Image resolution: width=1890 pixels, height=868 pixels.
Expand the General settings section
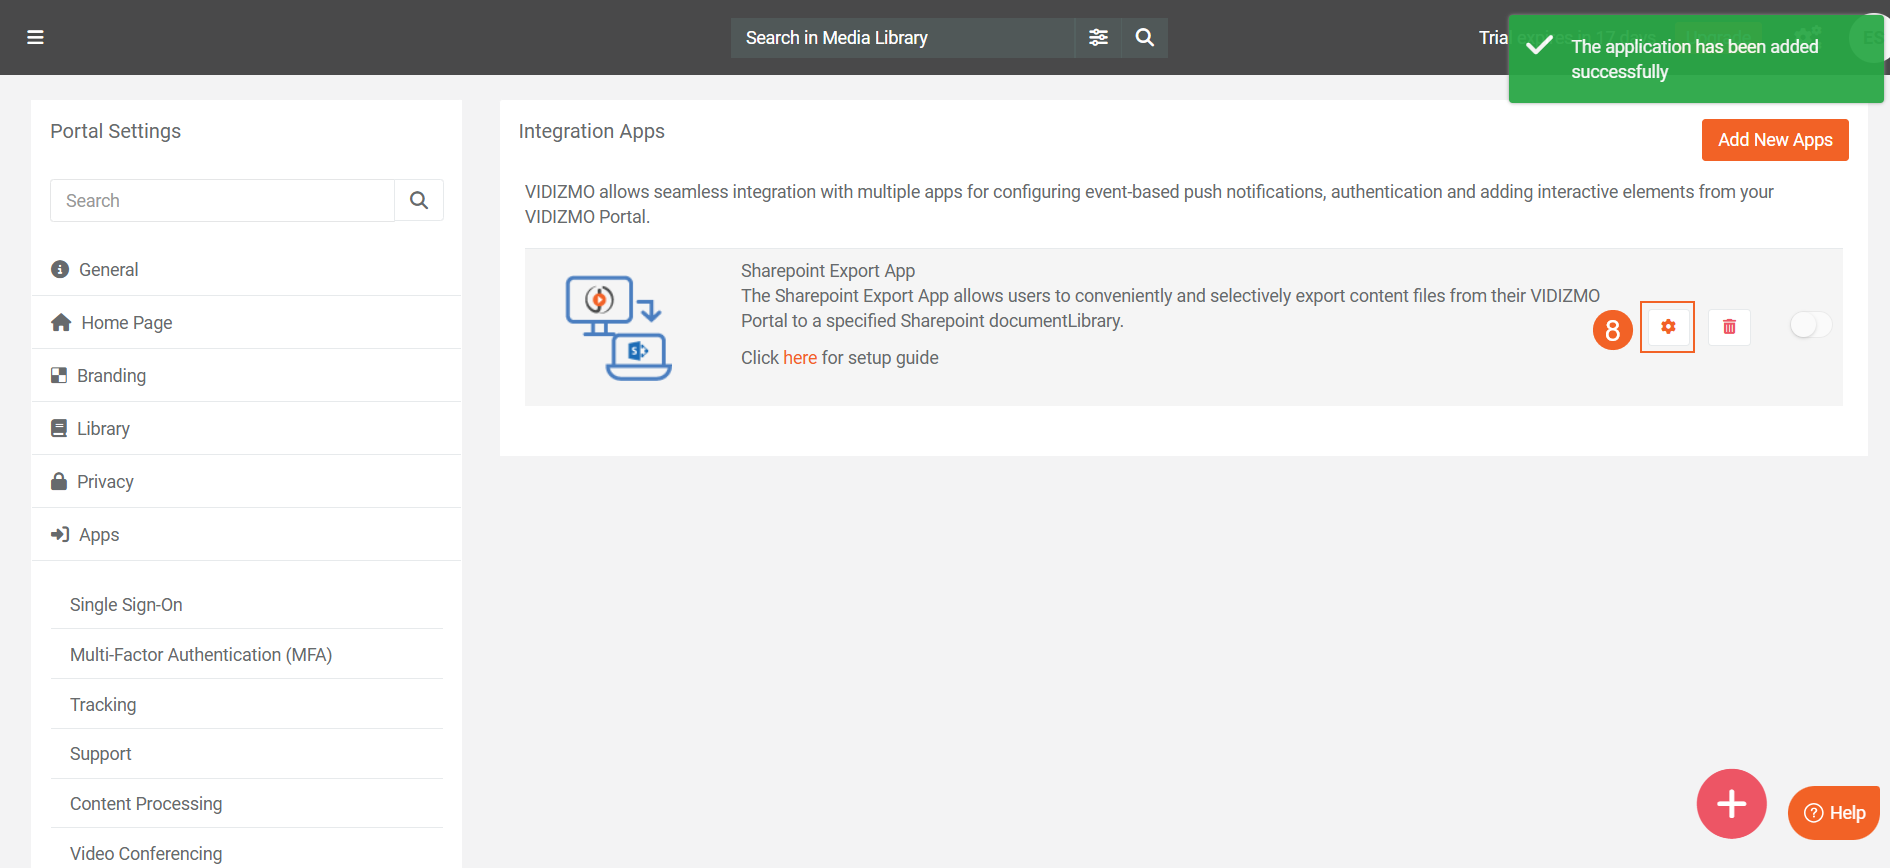point(108,270)
